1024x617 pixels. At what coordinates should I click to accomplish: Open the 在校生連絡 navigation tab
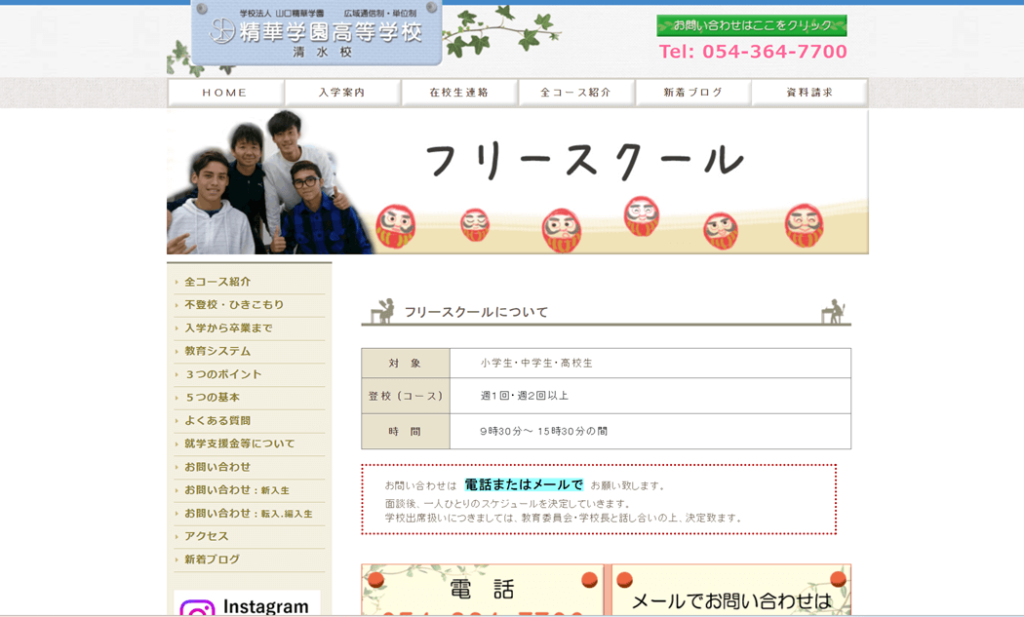point(459,93)
